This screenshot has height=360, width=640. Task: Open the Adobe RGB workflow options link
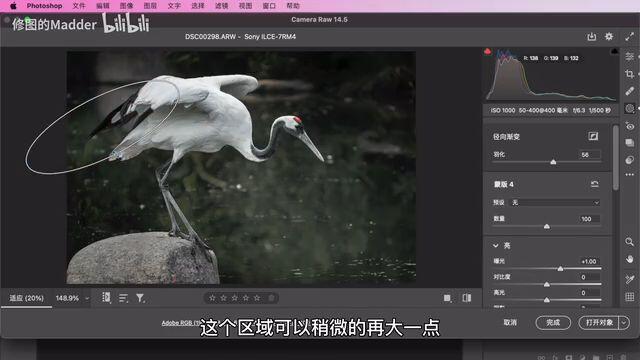181,323
